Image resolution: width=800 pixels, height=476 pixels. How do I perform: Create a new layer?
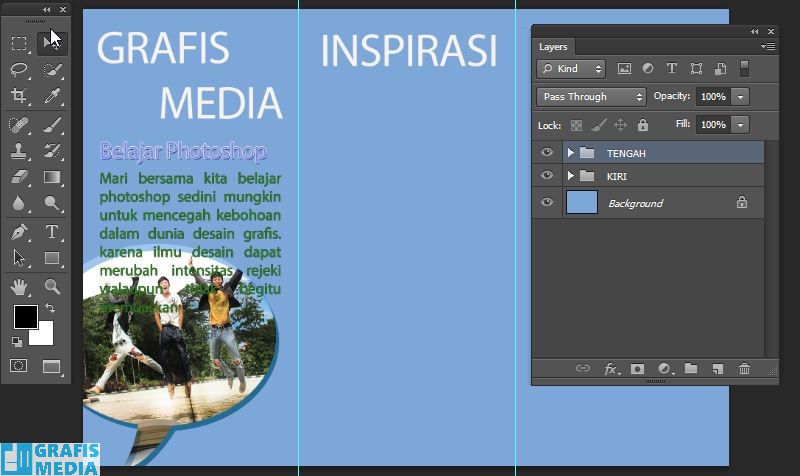click(x=718, y=369)
